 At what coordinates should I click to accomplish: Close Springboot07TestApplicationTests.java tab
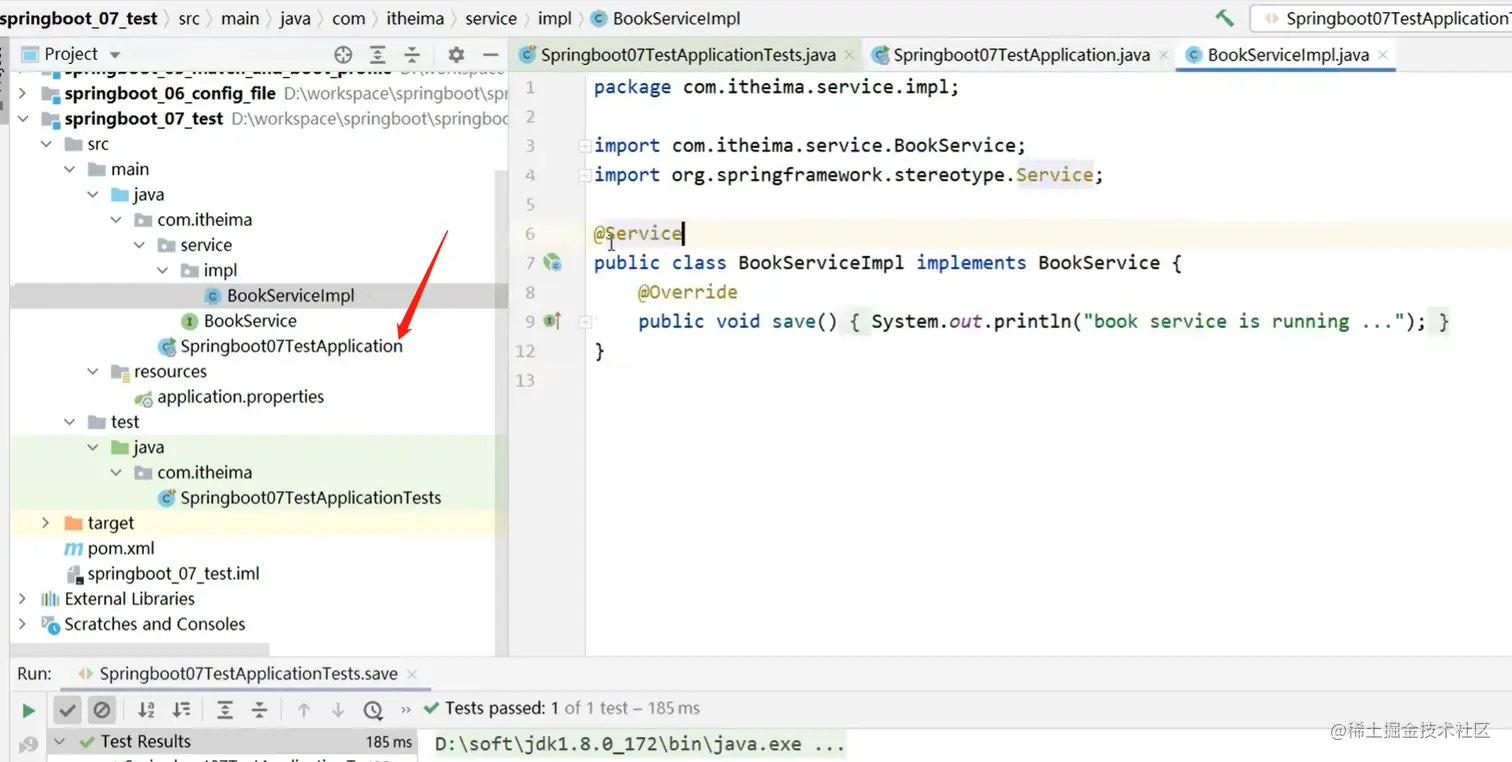point(850,56)
